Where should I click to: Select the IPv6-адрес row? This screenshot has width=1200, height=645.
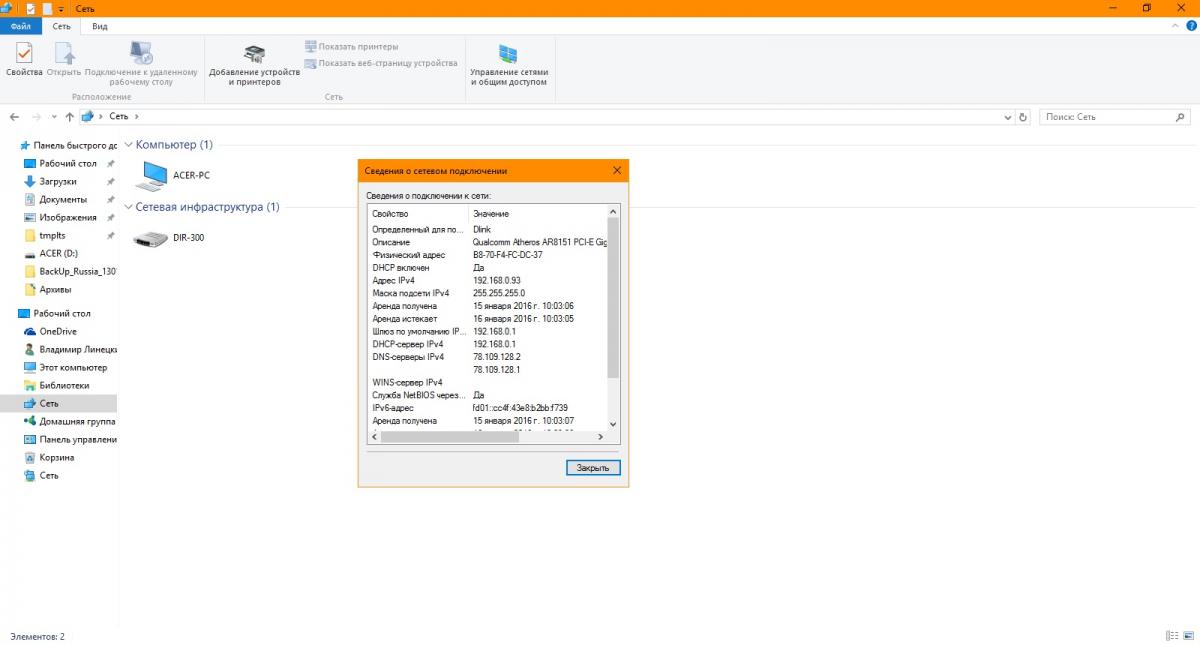point(487,408)
